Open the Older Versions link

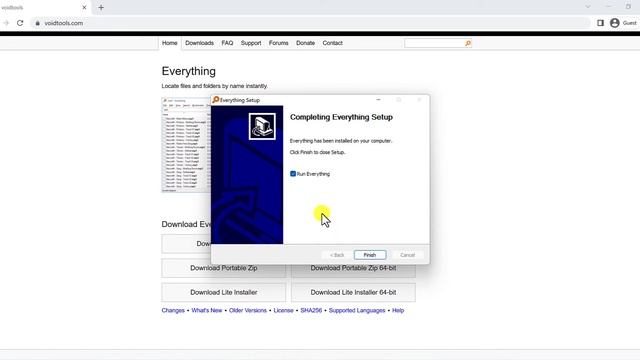pyautogui.click(x=248, y=310)
